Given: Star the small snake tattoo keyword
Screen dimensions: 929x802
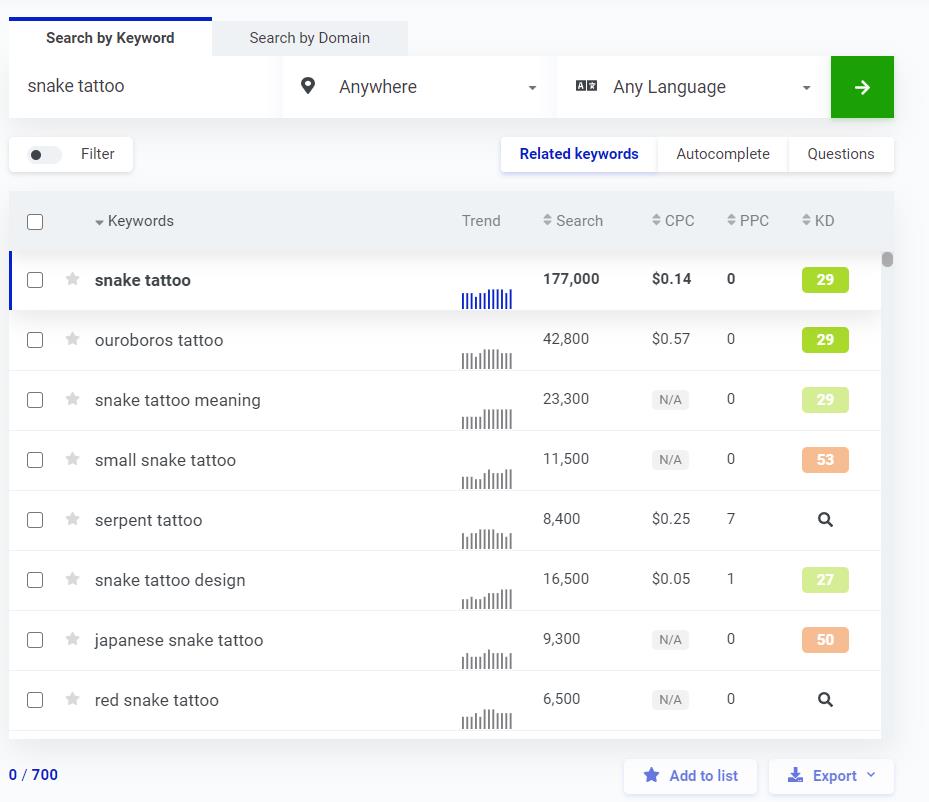Looking at the screenshot, I should [x=72, y=459].
